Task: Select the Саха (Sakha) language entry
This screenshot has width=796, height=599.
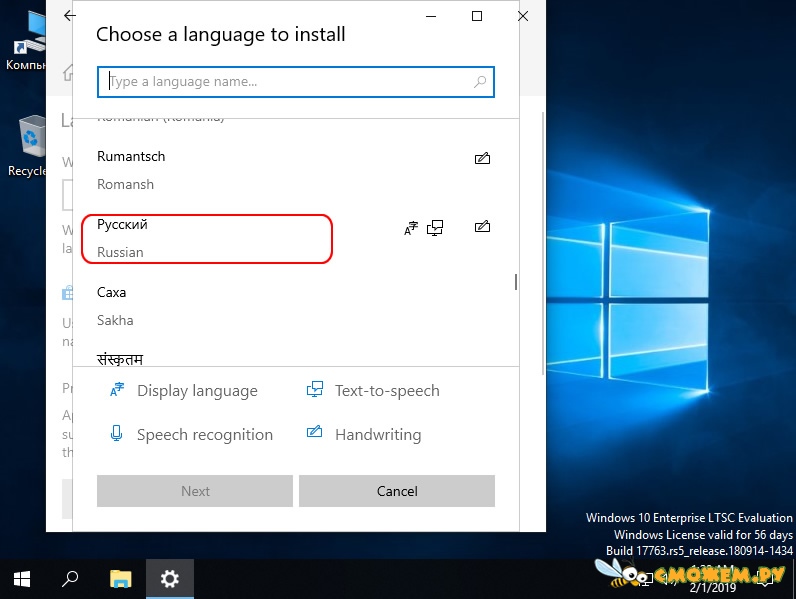Action: 295,307
